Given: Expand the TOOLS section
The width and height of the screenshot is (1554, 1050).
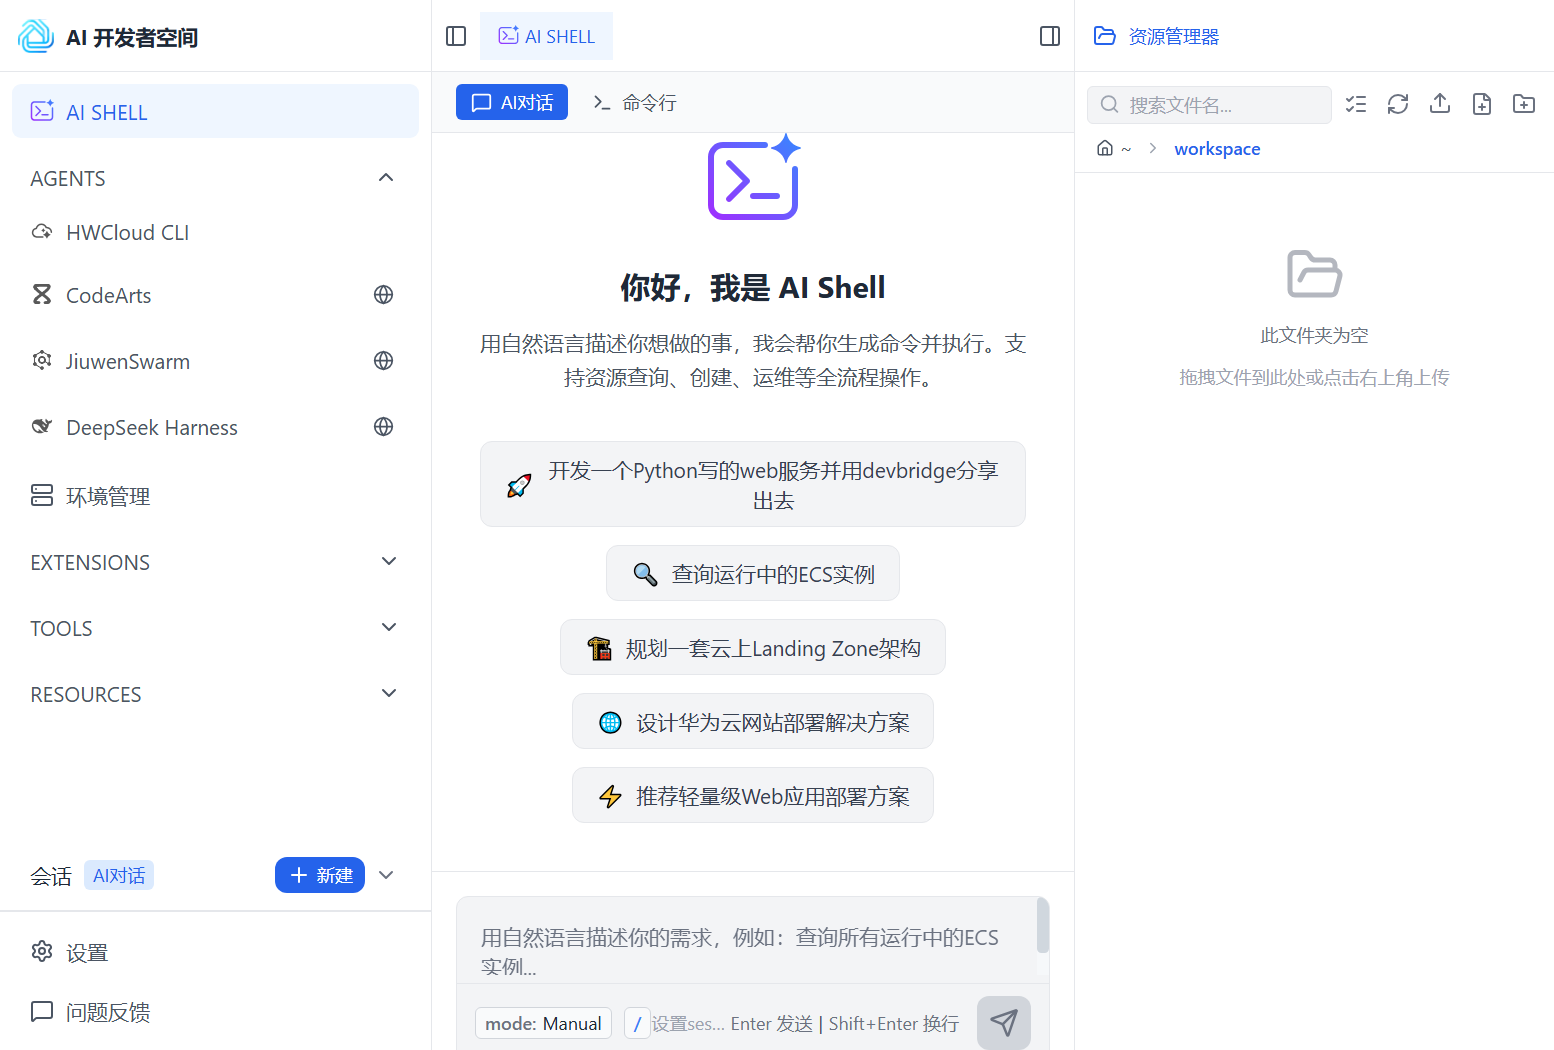Looking at the screenshot, I should (389, 627).
